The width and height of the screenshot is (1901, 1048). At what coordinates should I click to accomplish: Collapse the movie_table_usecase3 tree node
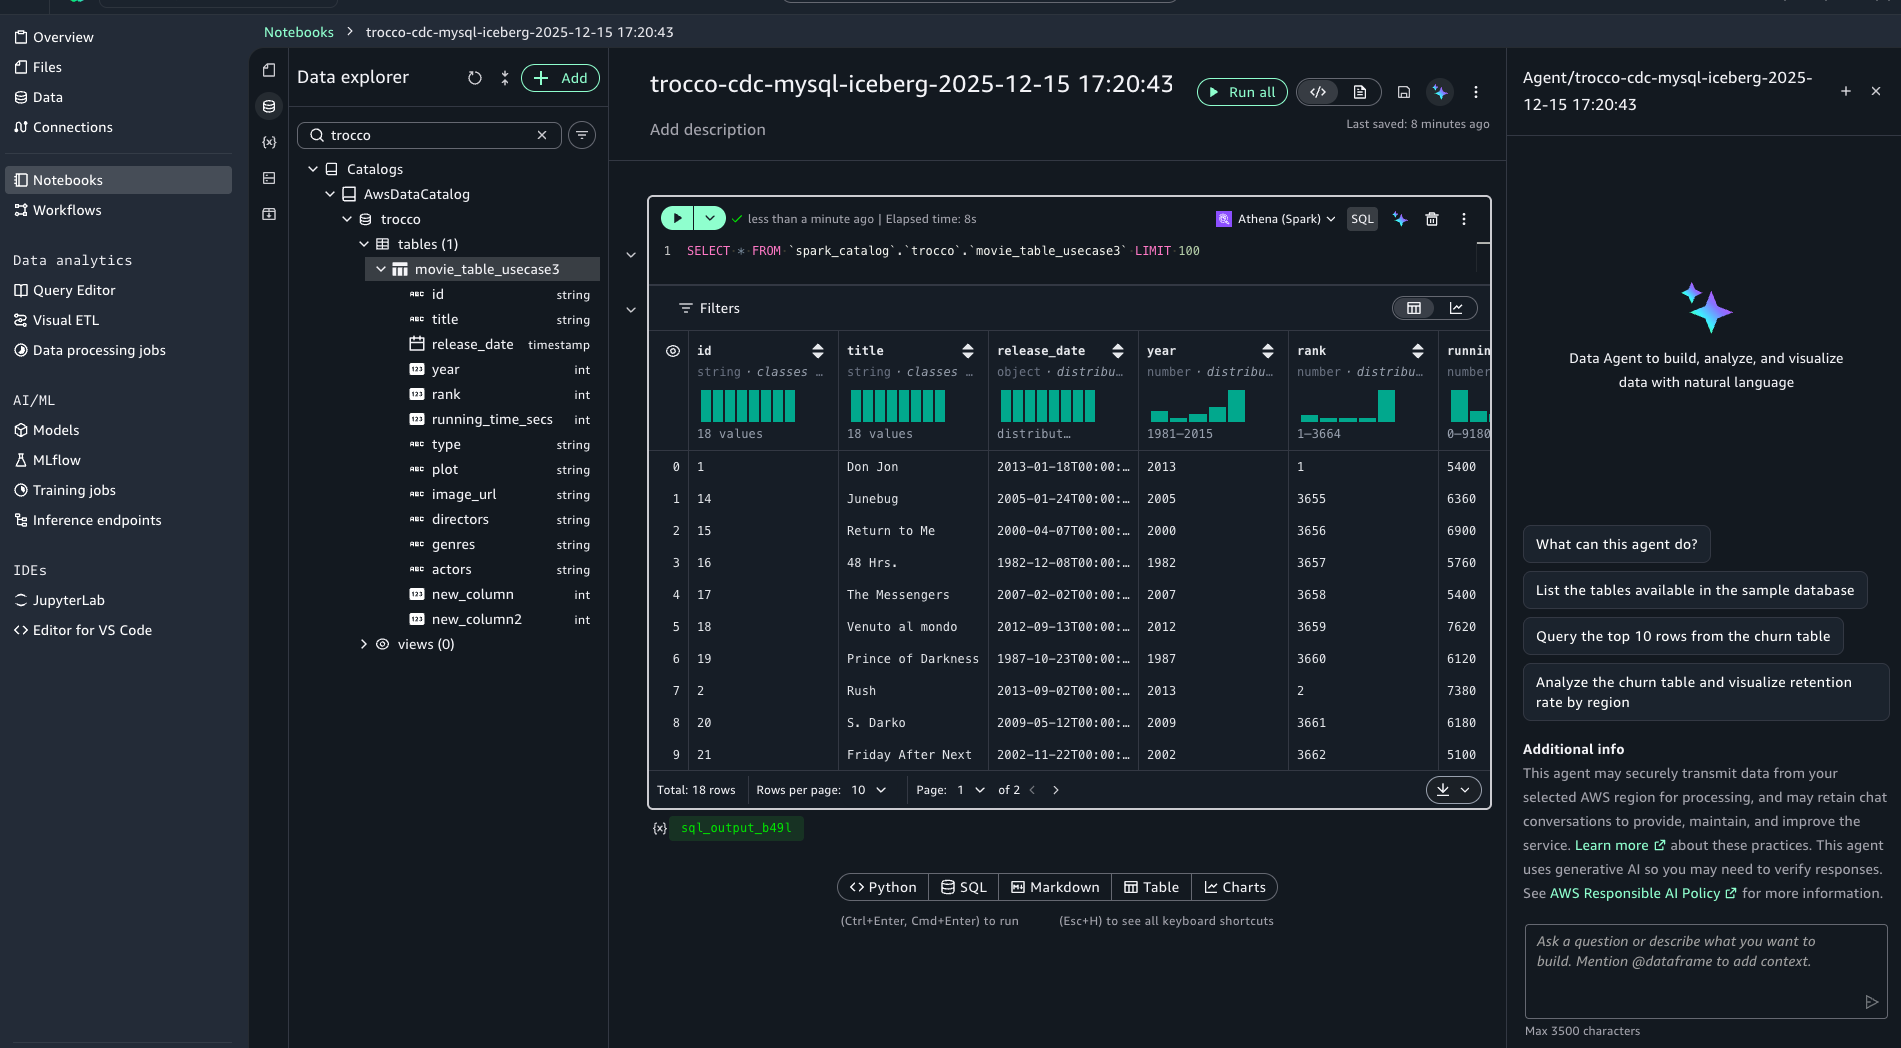coord(381,269)
